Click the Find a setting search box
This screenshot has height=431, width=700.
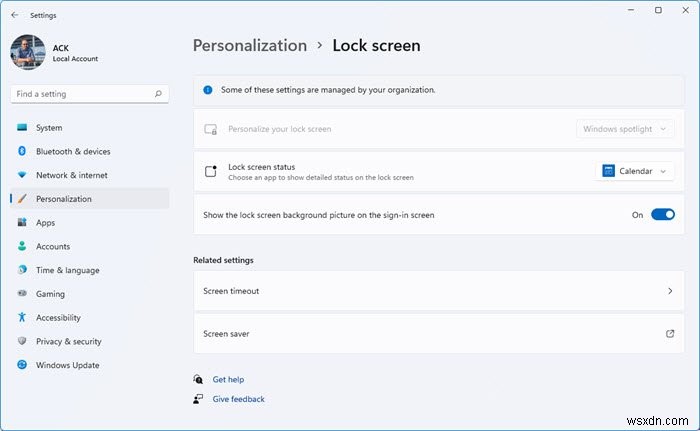80,94
